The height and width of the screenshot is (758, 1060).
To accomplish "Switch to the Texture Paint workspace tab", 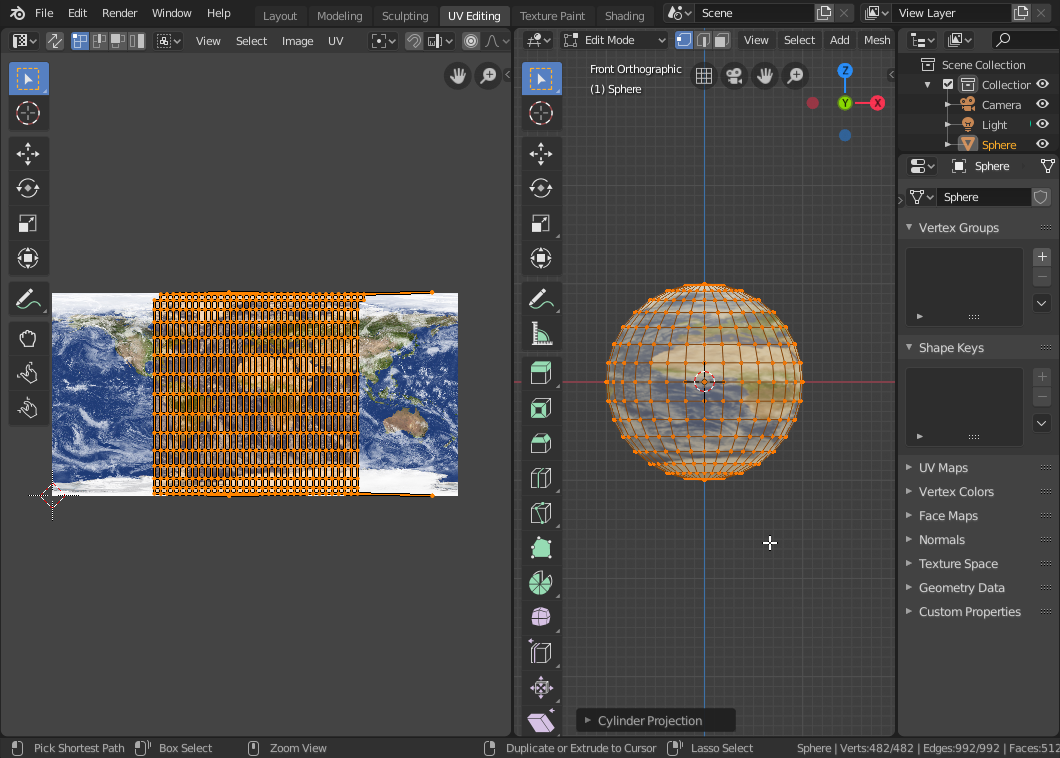I will tap(552, 16).
